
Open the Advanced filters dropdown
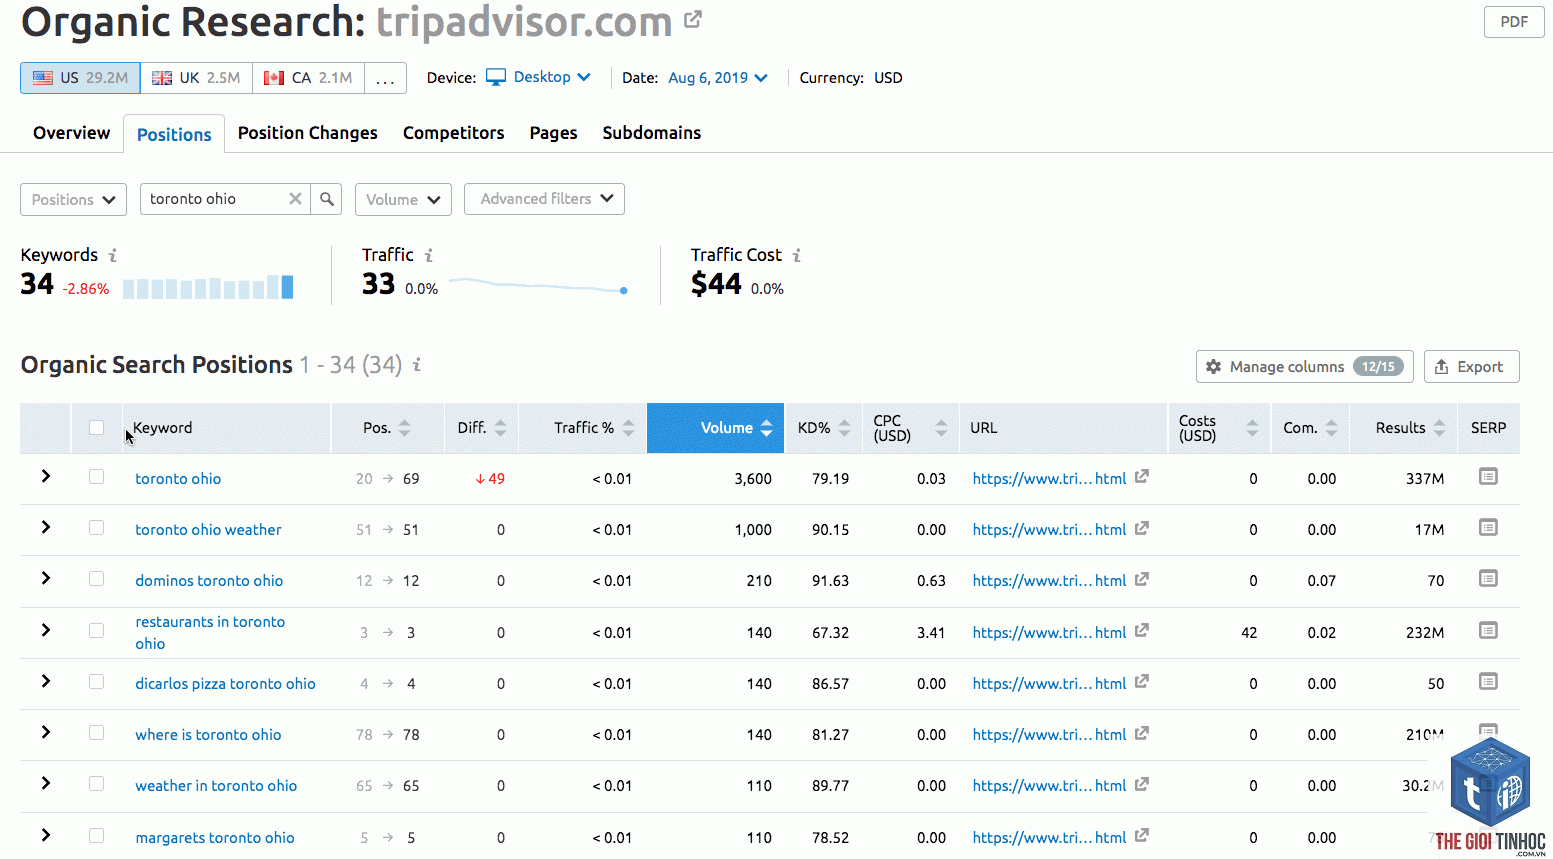[x=545, y=199]
